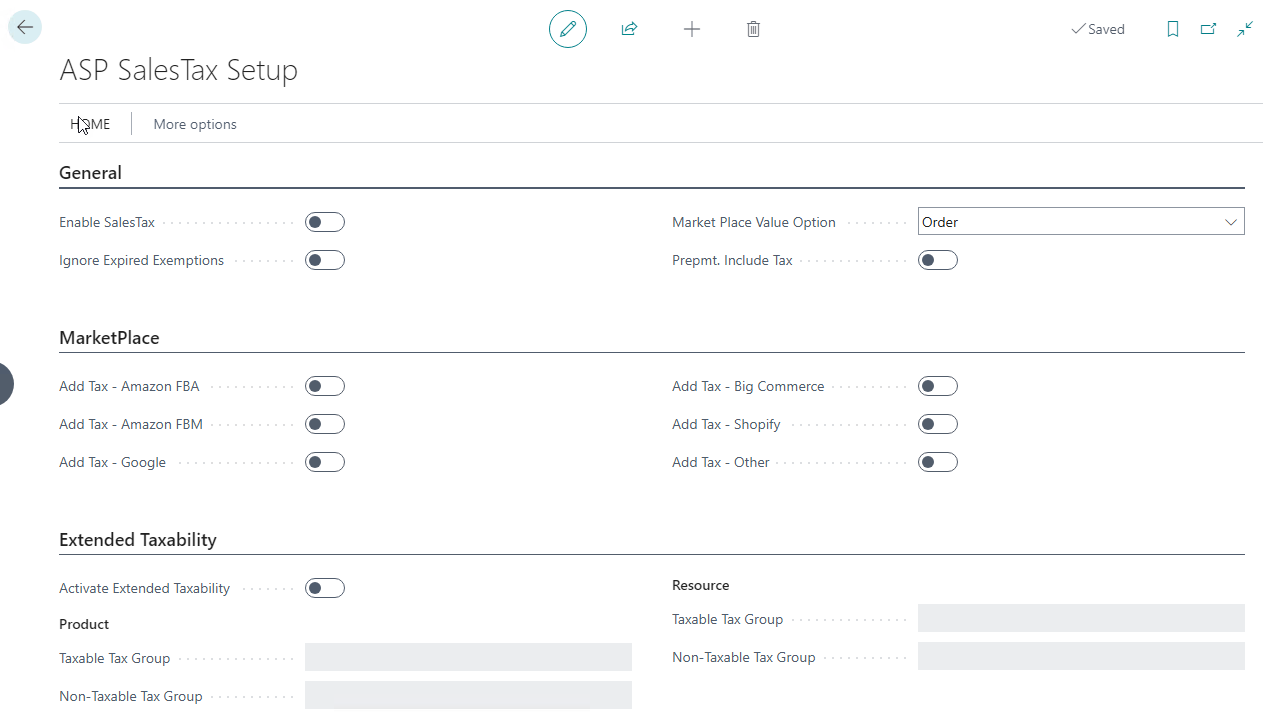The height and width of the screenshot is (720, 1280).
Task: Toggle Activate Extended Taxability switch
Action: click(325, 588)
